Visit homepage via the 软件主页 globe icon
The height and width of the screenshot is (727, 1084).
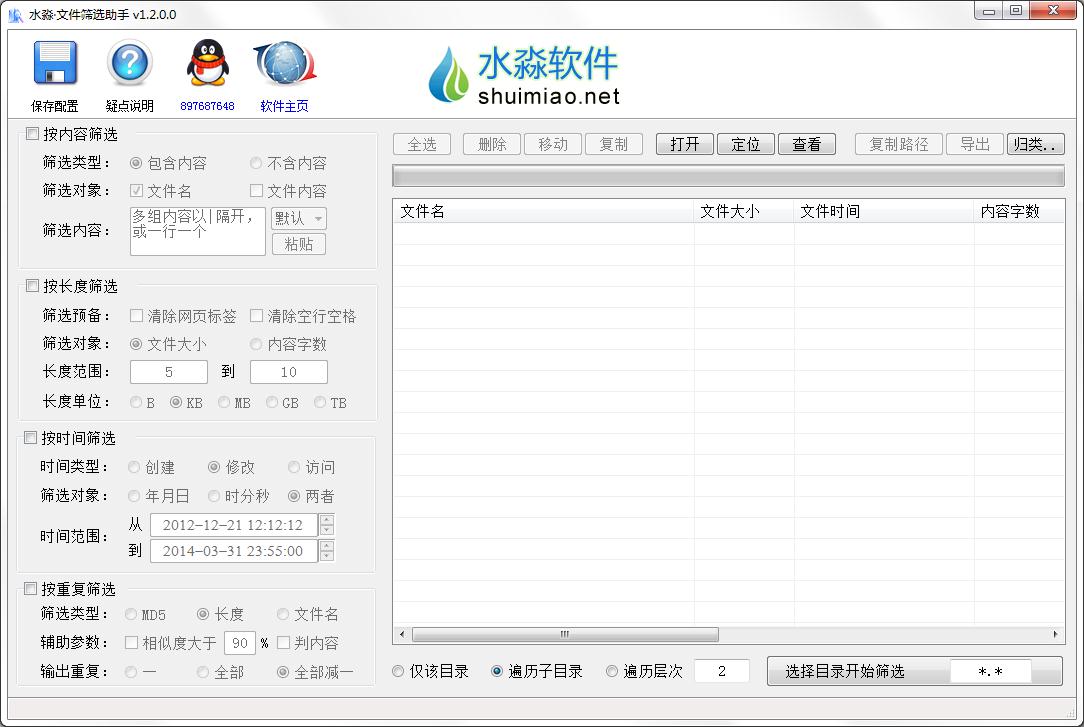[283, 63]
